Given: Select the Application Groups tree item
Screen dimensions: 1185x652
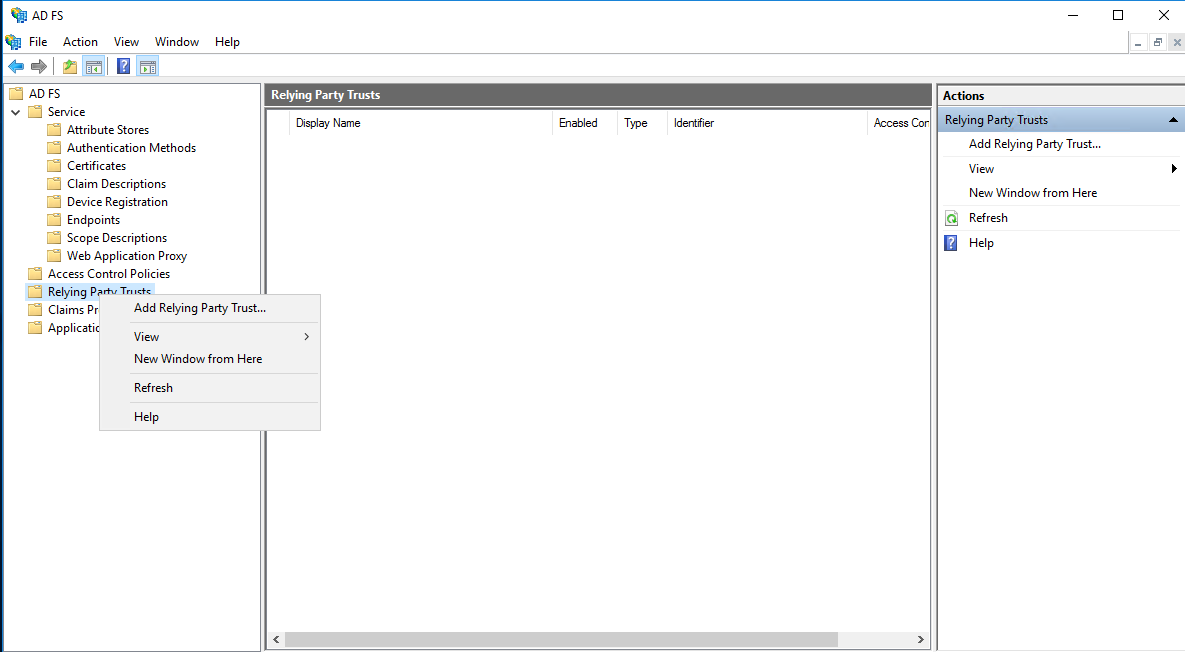Looking at the screenshot, I should [x=73, y=328].
